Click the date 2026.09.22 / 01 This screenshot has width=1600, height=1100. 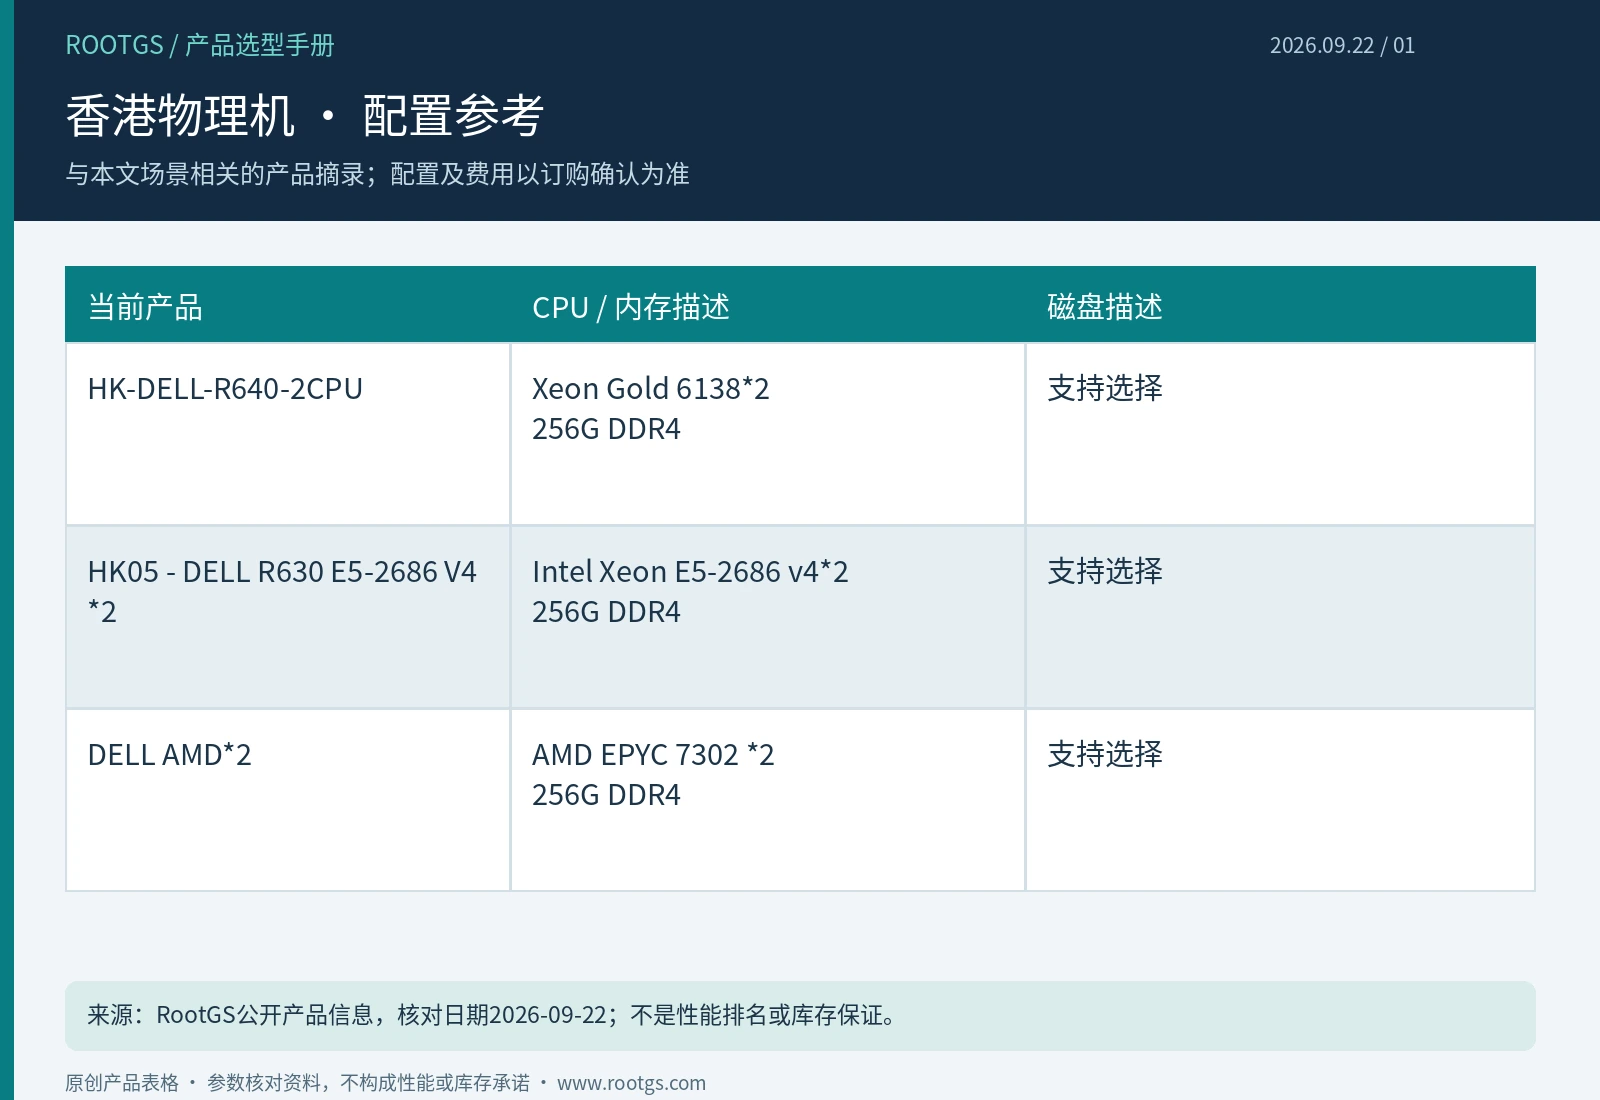coord(1342,45)
